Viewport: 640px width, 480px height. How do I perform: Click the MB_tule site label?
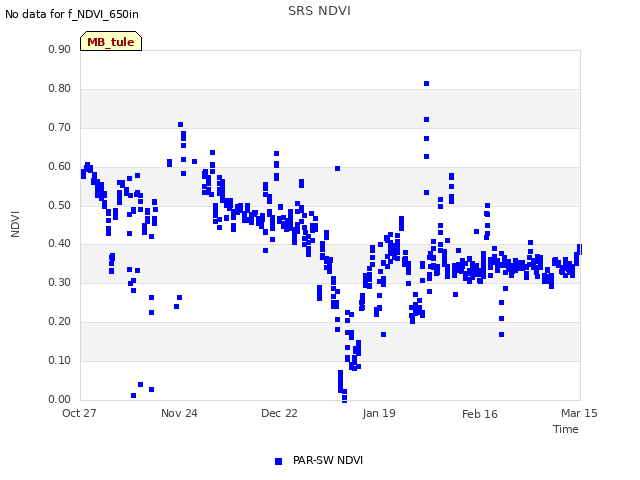111,41
